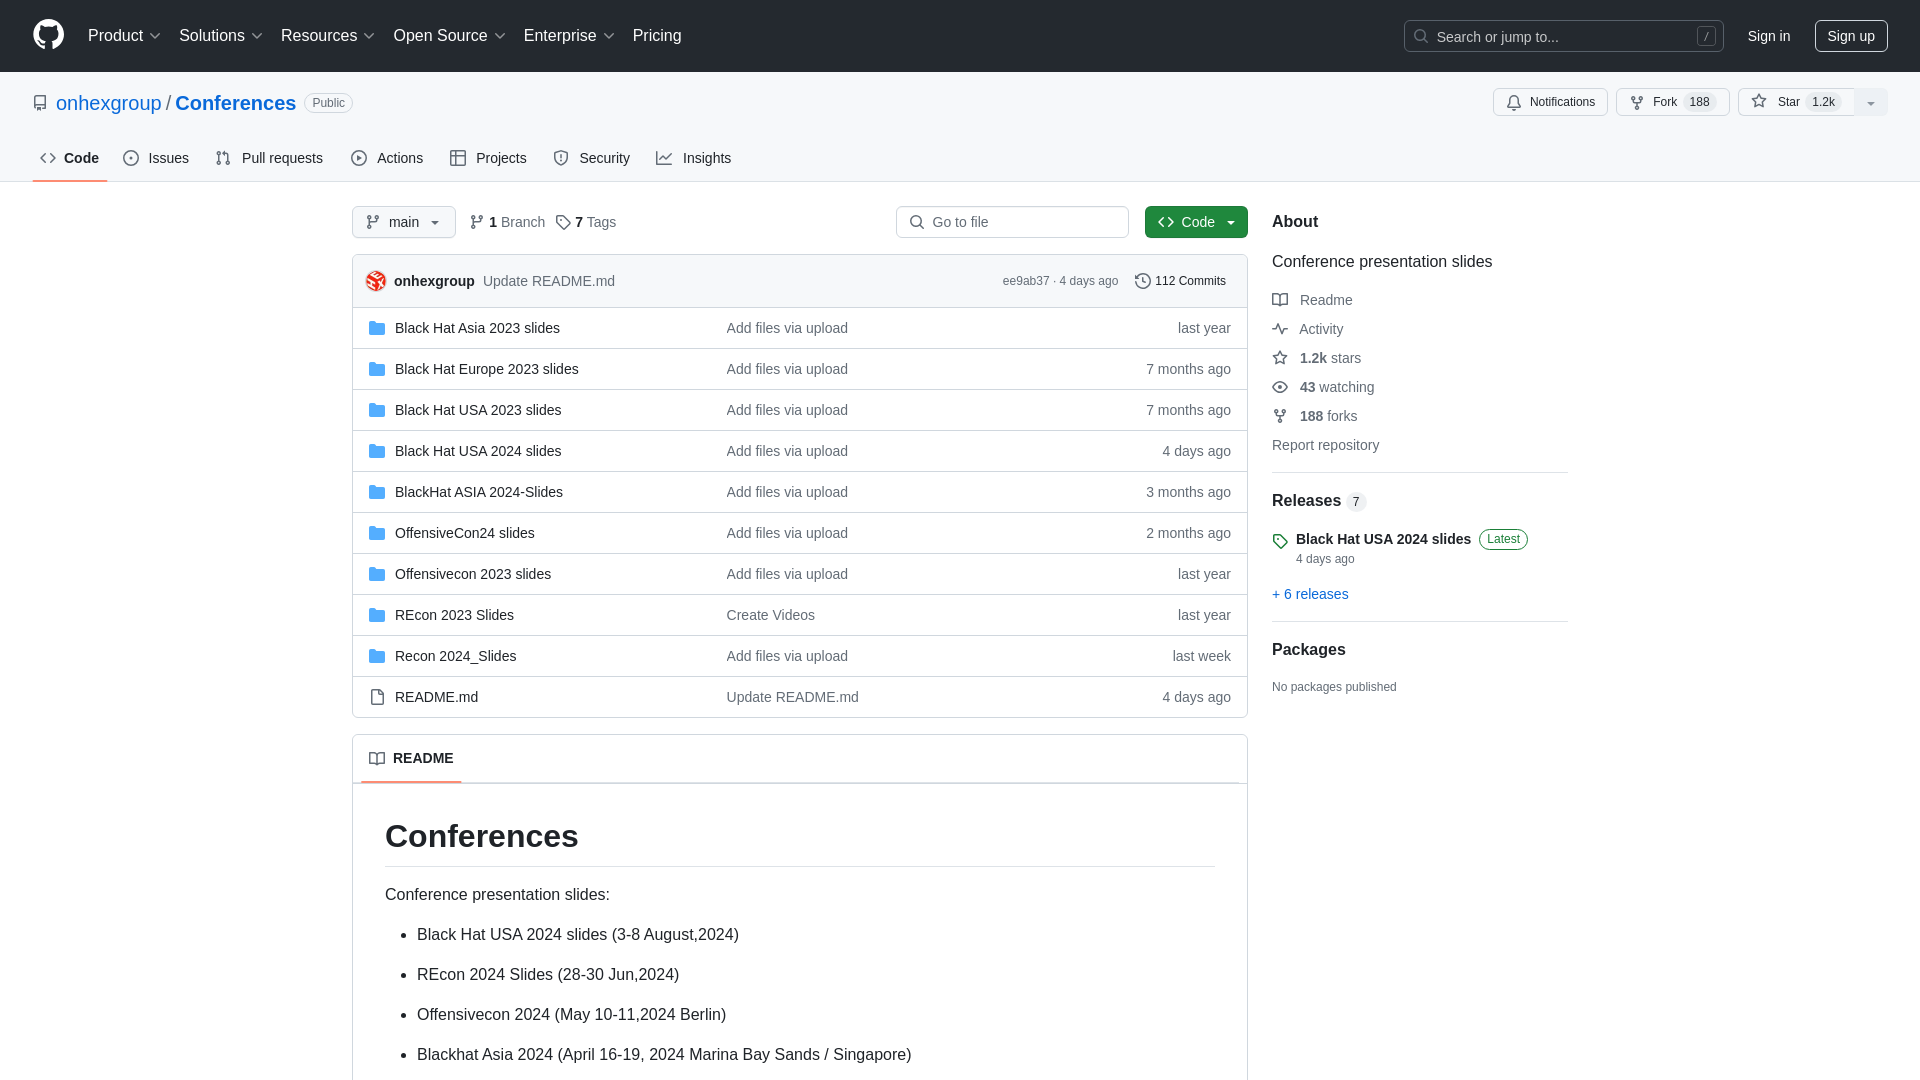Click the folder icon beside OffensiveCon24 slides

coord(377,533)
